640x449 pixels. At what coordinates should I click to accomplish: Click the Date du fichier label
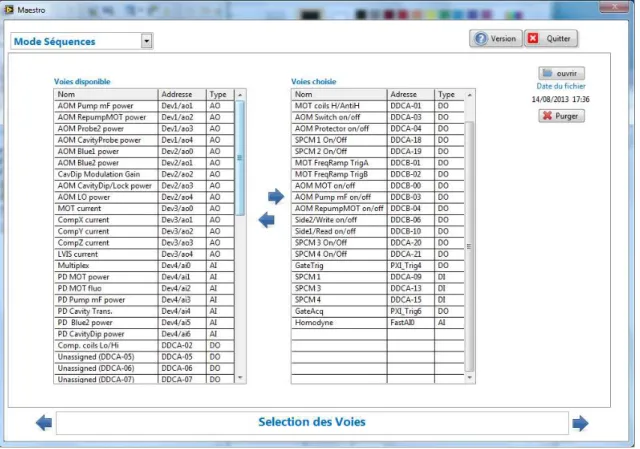click(x=561, y=86)
